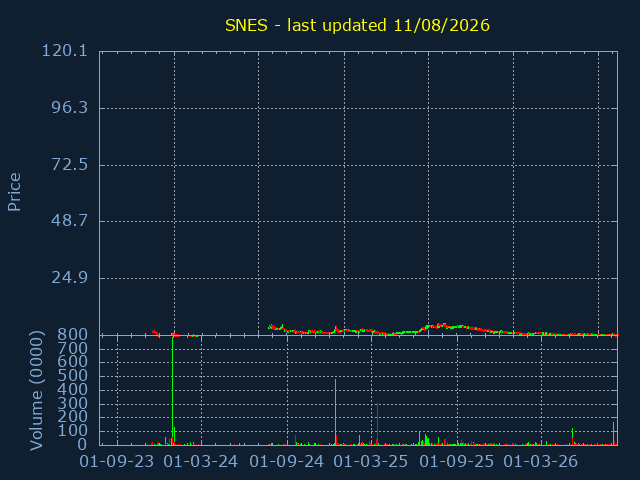Click the 700 volume axis label
The height and width of the screenshot is (480, 640).
73,348
